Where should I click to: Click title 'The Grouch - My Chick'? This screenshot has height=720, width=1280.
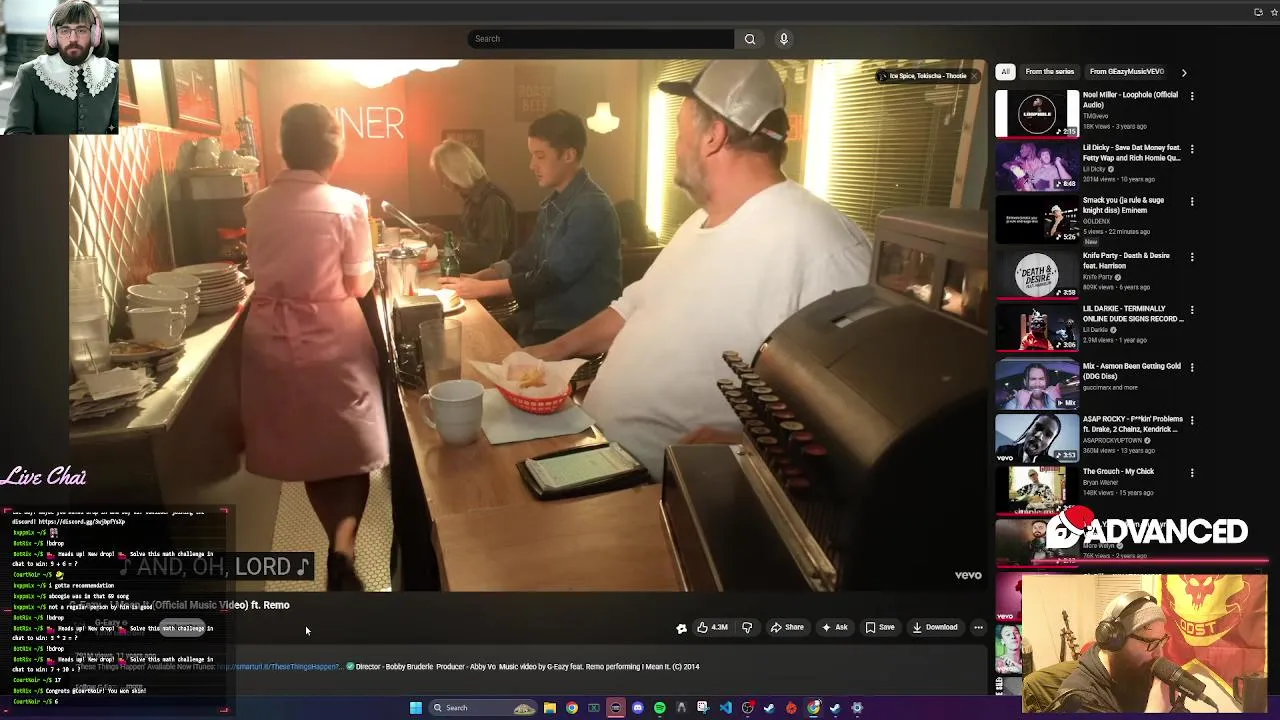coord(1118,471)
